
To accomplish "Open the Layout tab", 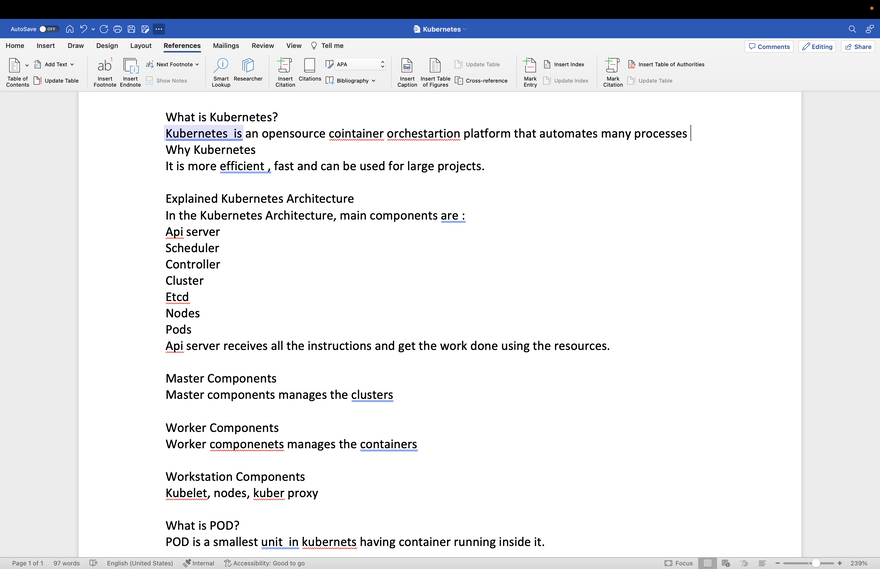I will click(x=141, y=46).
